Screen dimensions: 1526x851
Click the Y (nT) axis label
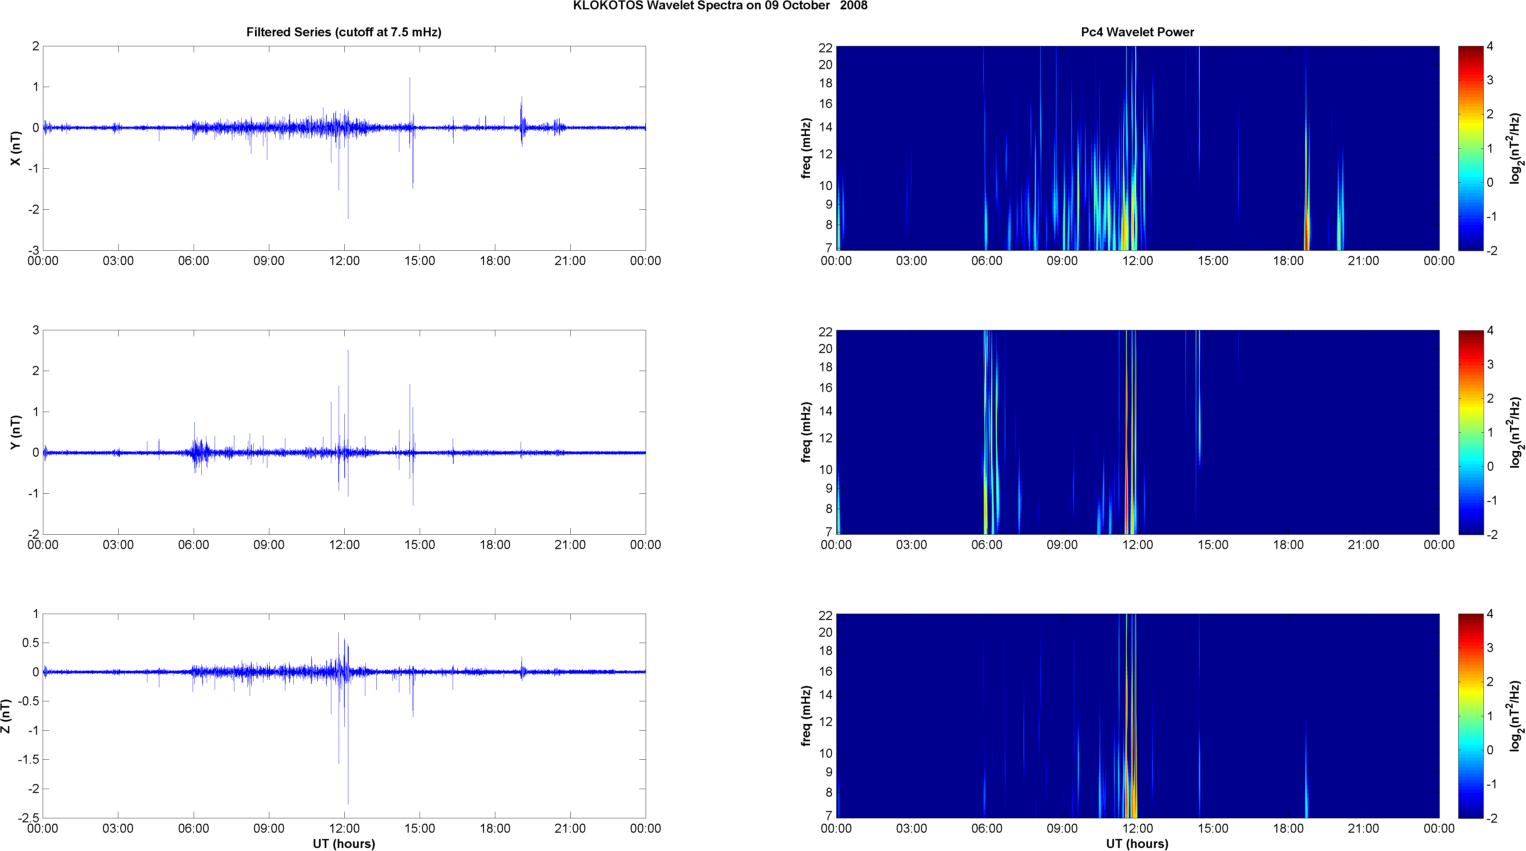point(15,432)
